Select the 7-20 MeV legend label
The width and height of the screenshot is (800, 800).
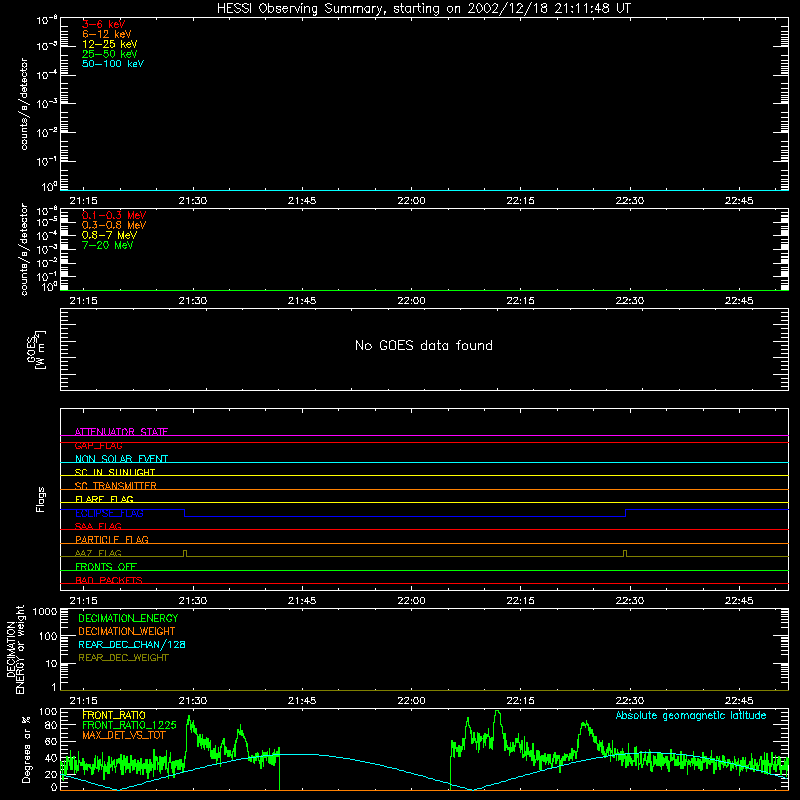pos(107,245)
